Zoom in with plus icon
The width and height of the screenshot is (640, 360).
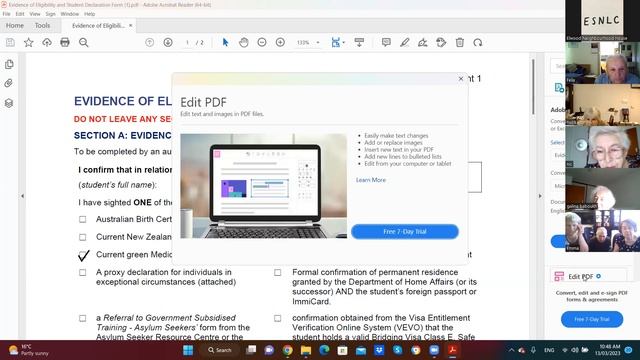(280, 42)
